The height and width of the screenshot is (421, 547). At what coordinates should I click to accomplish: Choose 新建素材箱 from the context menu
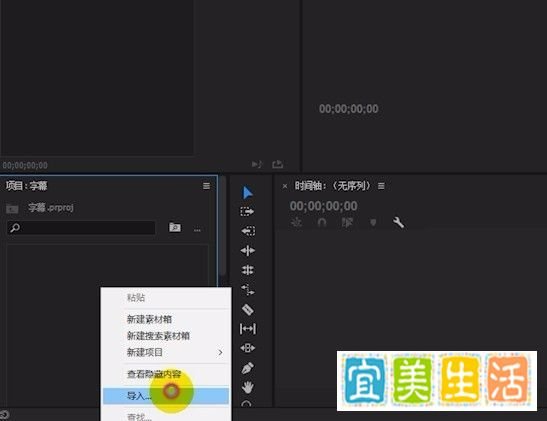coord(149,319)
